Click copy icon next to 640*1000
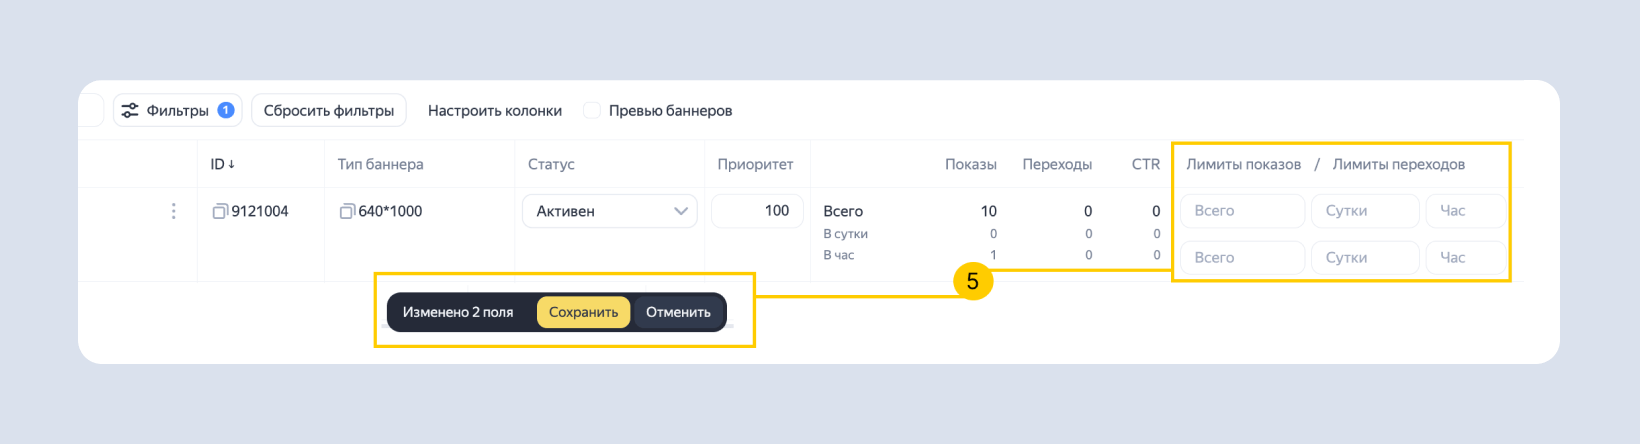 (347, 211)
